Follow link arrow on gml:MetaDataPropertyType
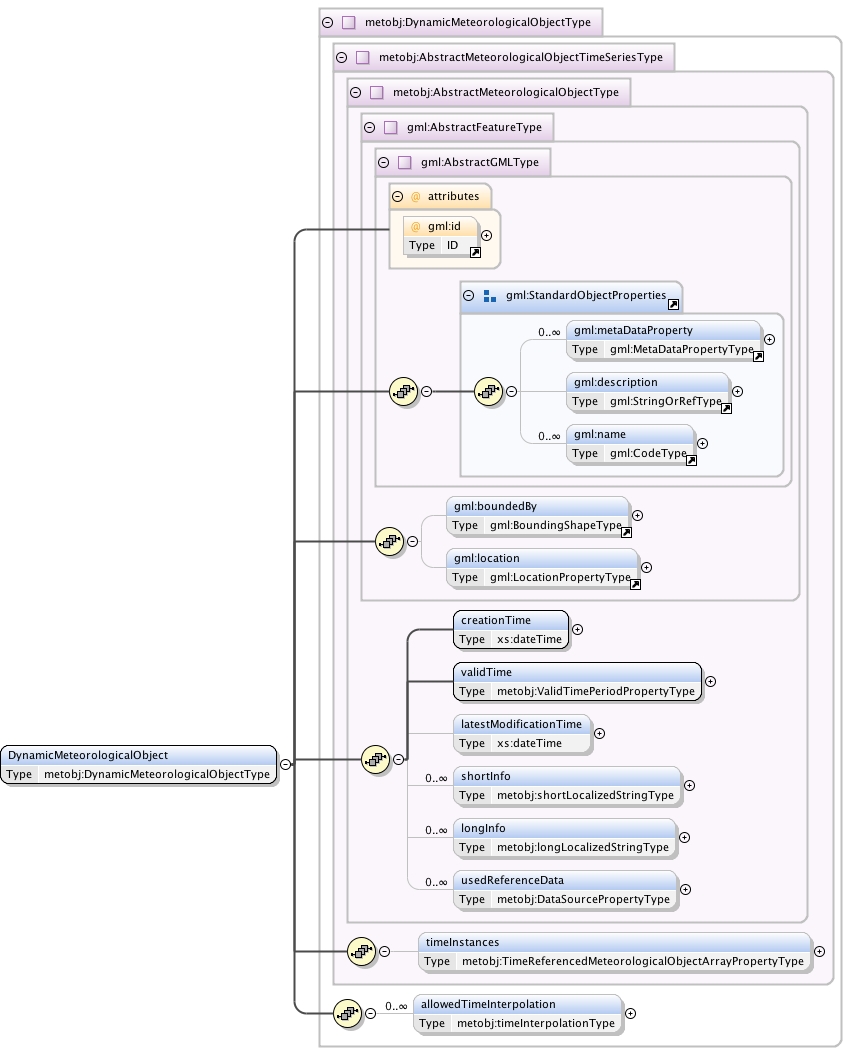Viewport: 843px width, 1048px height. (x=758, y=356)
